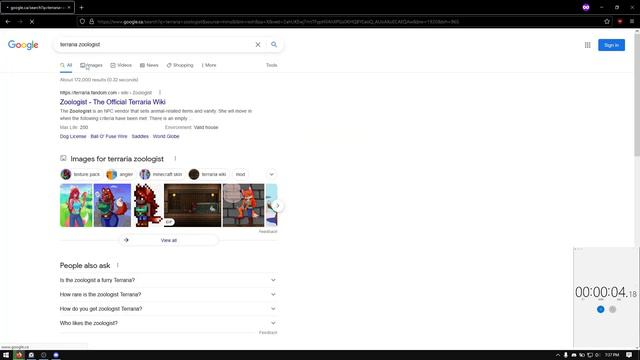
Task: Filter images by terraria wiki chip
Action: (208, 174)
